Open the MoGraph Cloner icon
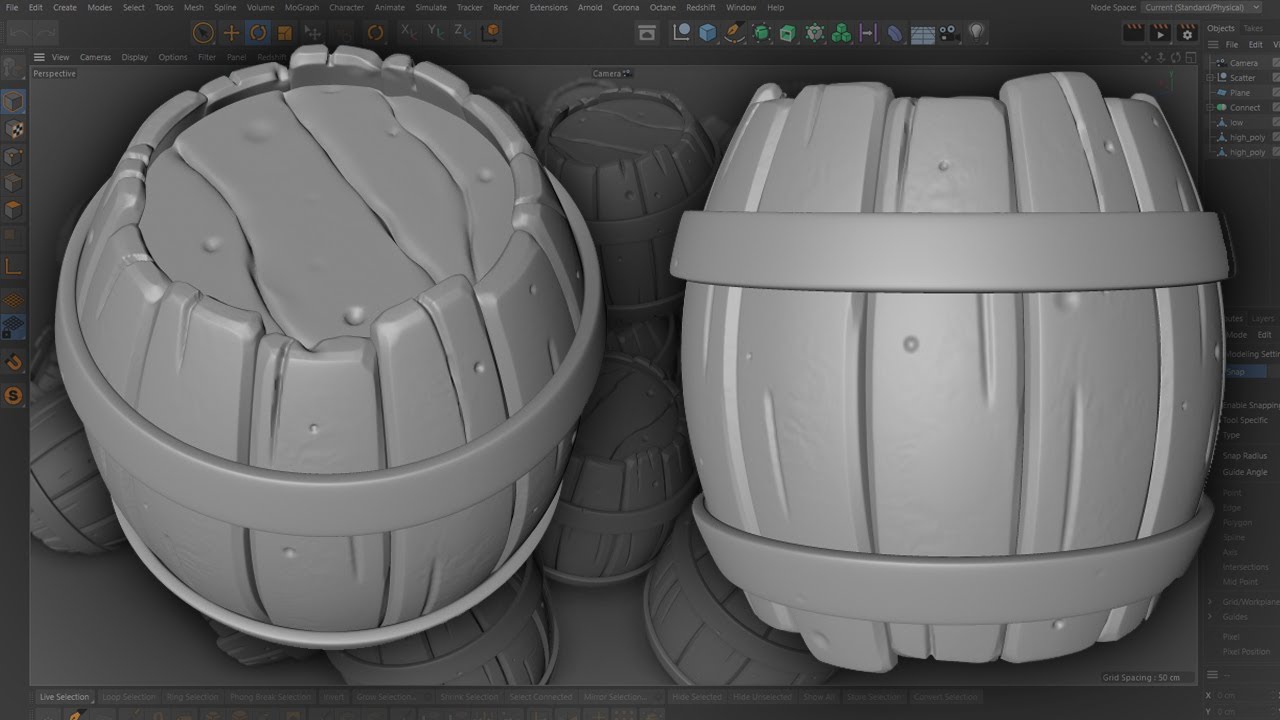This screenshot has width=1280, height=720. 842,33
